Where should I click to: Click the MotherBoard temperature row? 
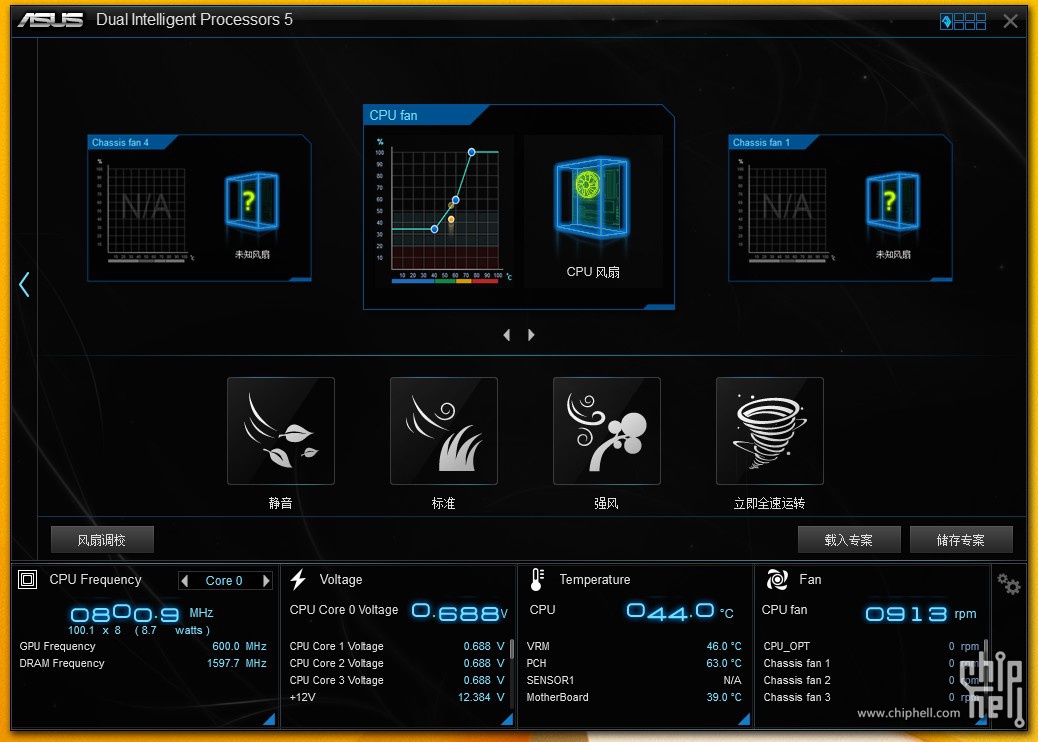[x=634, y=698]
